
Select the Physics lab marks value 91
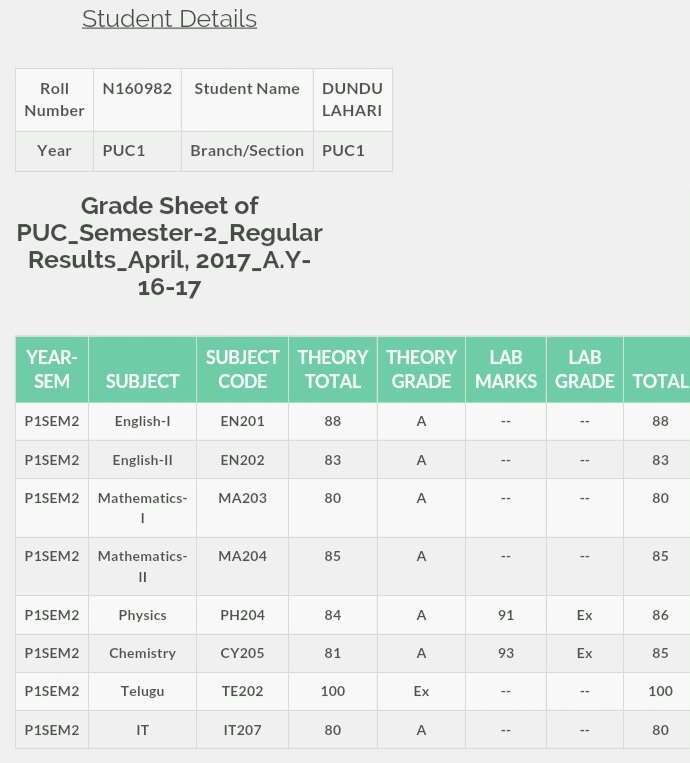click(x=506, y=615)
